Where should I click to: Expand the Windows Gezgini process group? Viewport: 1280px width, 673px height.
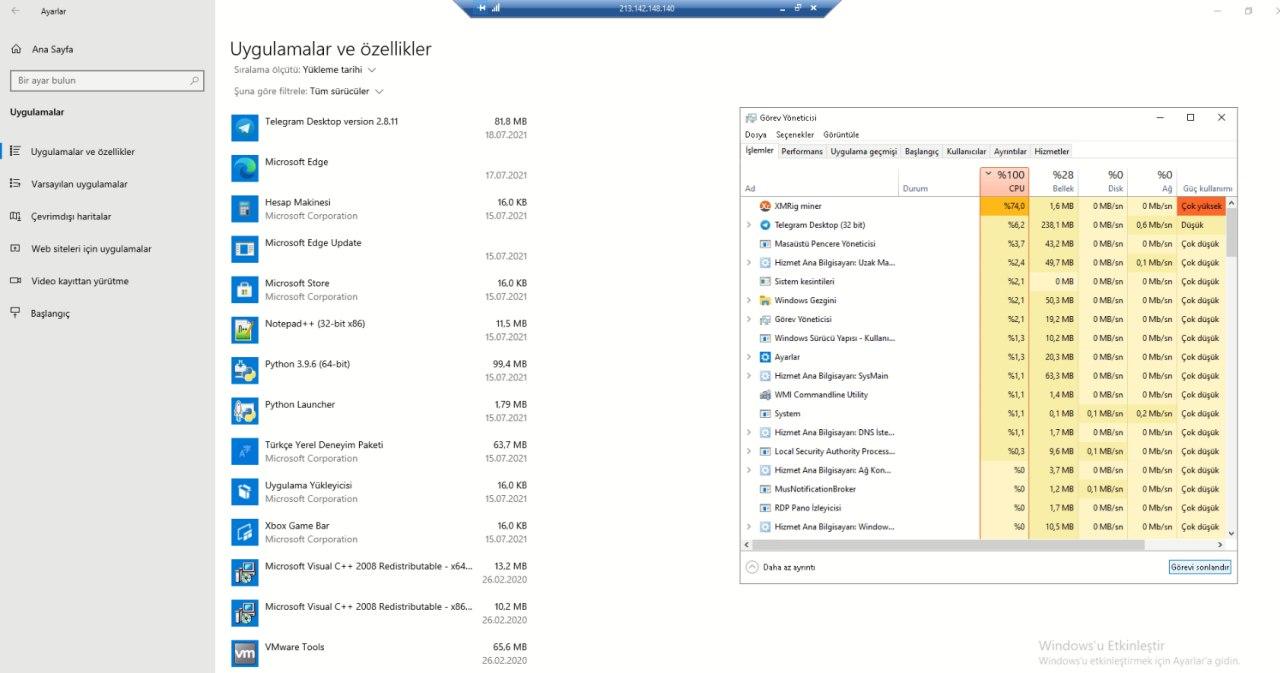pyautogui.click(x=749, y=300)
